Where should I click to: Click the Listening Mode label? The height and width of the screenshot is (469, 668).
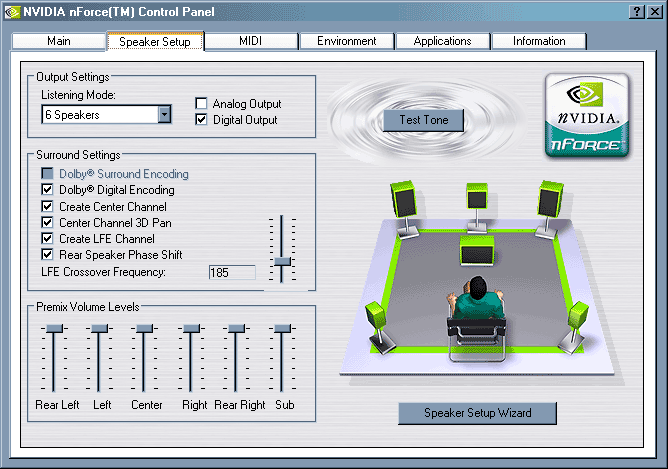78,95
